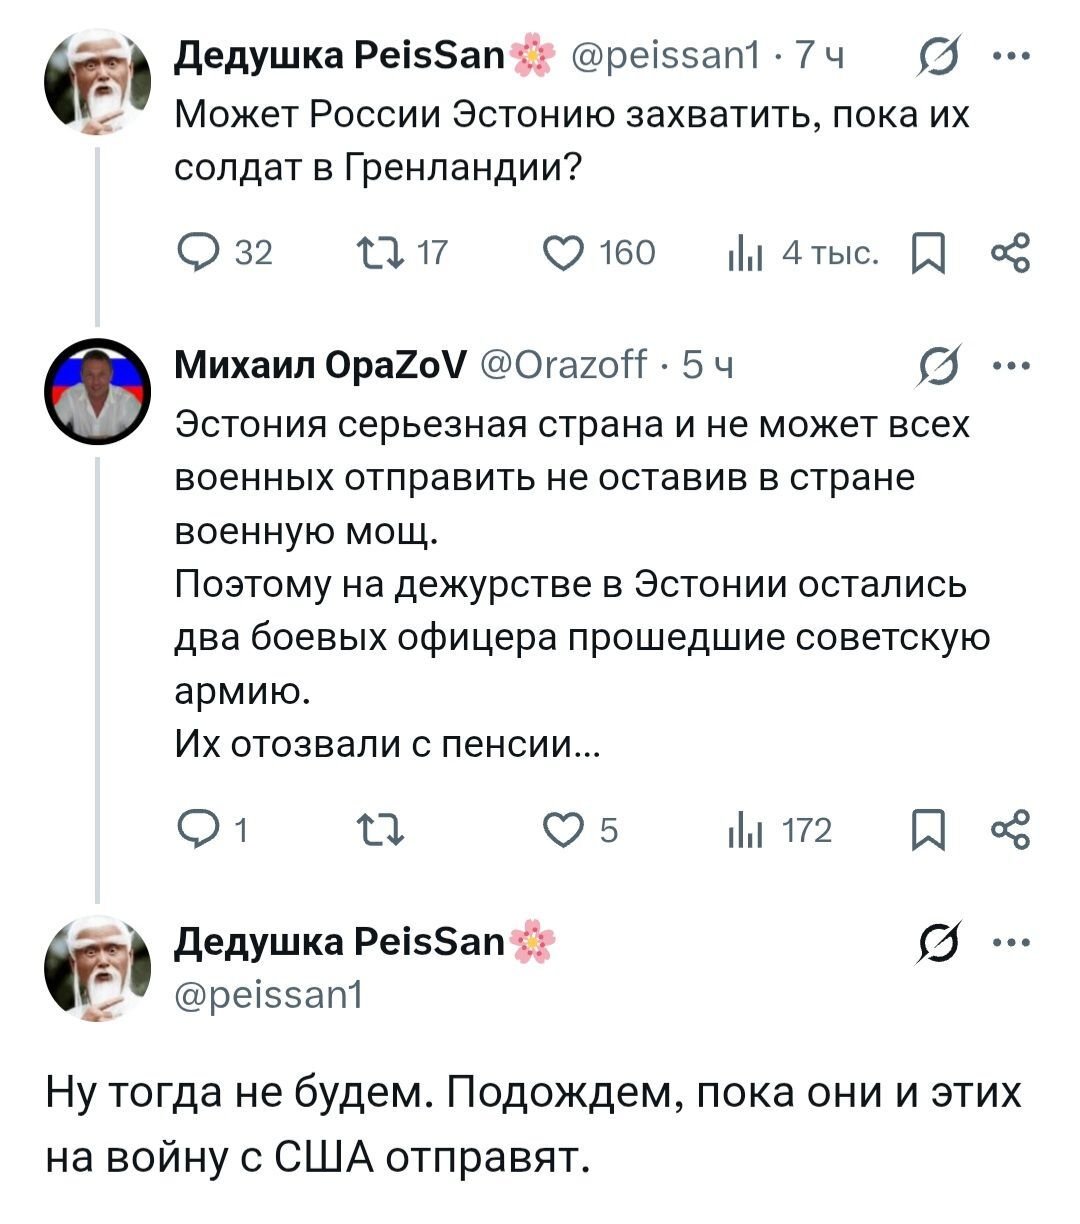Retweet Дедушка PeisSan's first post
Screen dimensions: 1080x1224
coord(377,253)
